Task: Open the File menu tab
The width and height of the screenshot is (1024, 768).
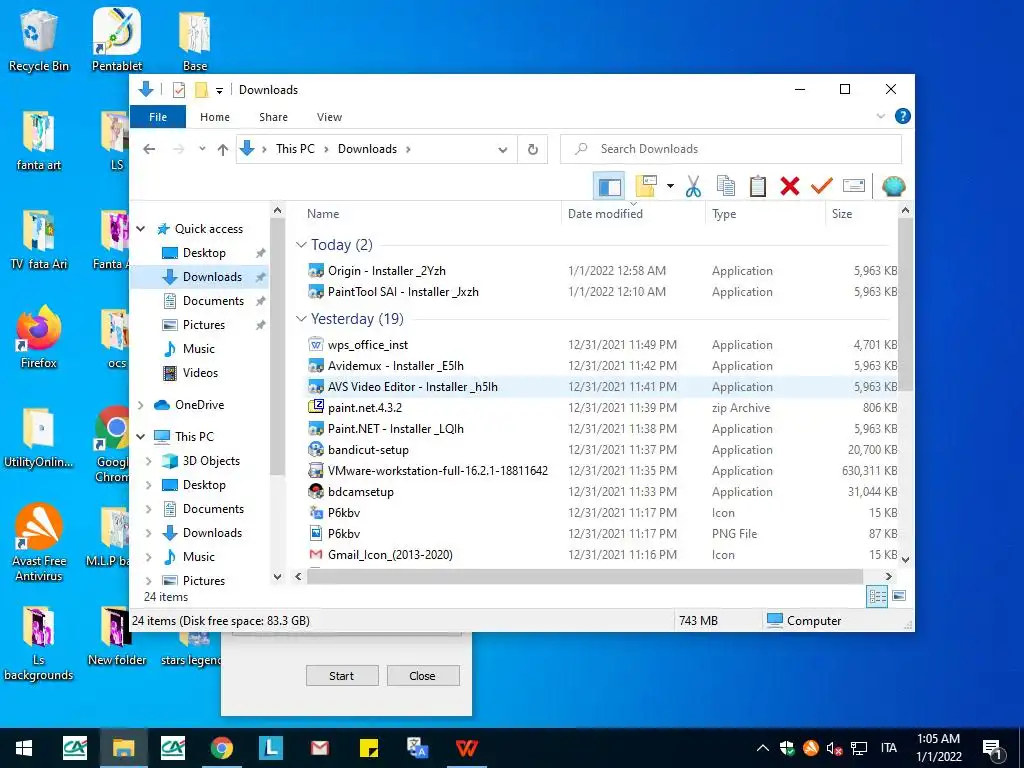Action: [158, 117]
